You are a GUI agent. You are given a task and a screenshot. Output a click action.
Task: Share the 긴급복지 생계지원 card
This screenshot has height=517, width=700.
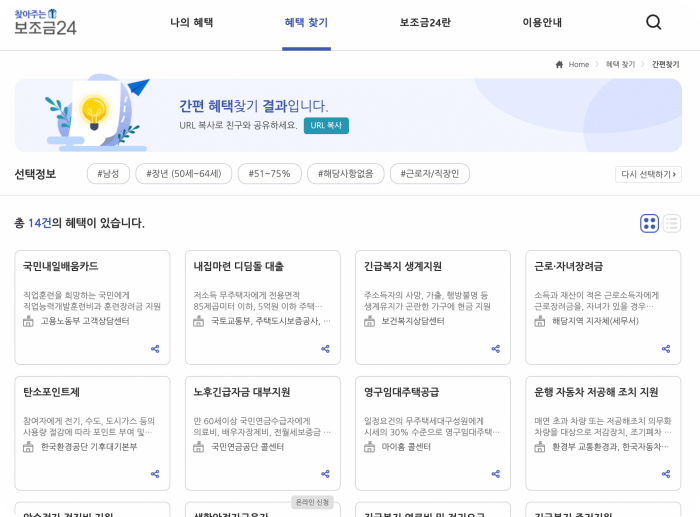496,349
